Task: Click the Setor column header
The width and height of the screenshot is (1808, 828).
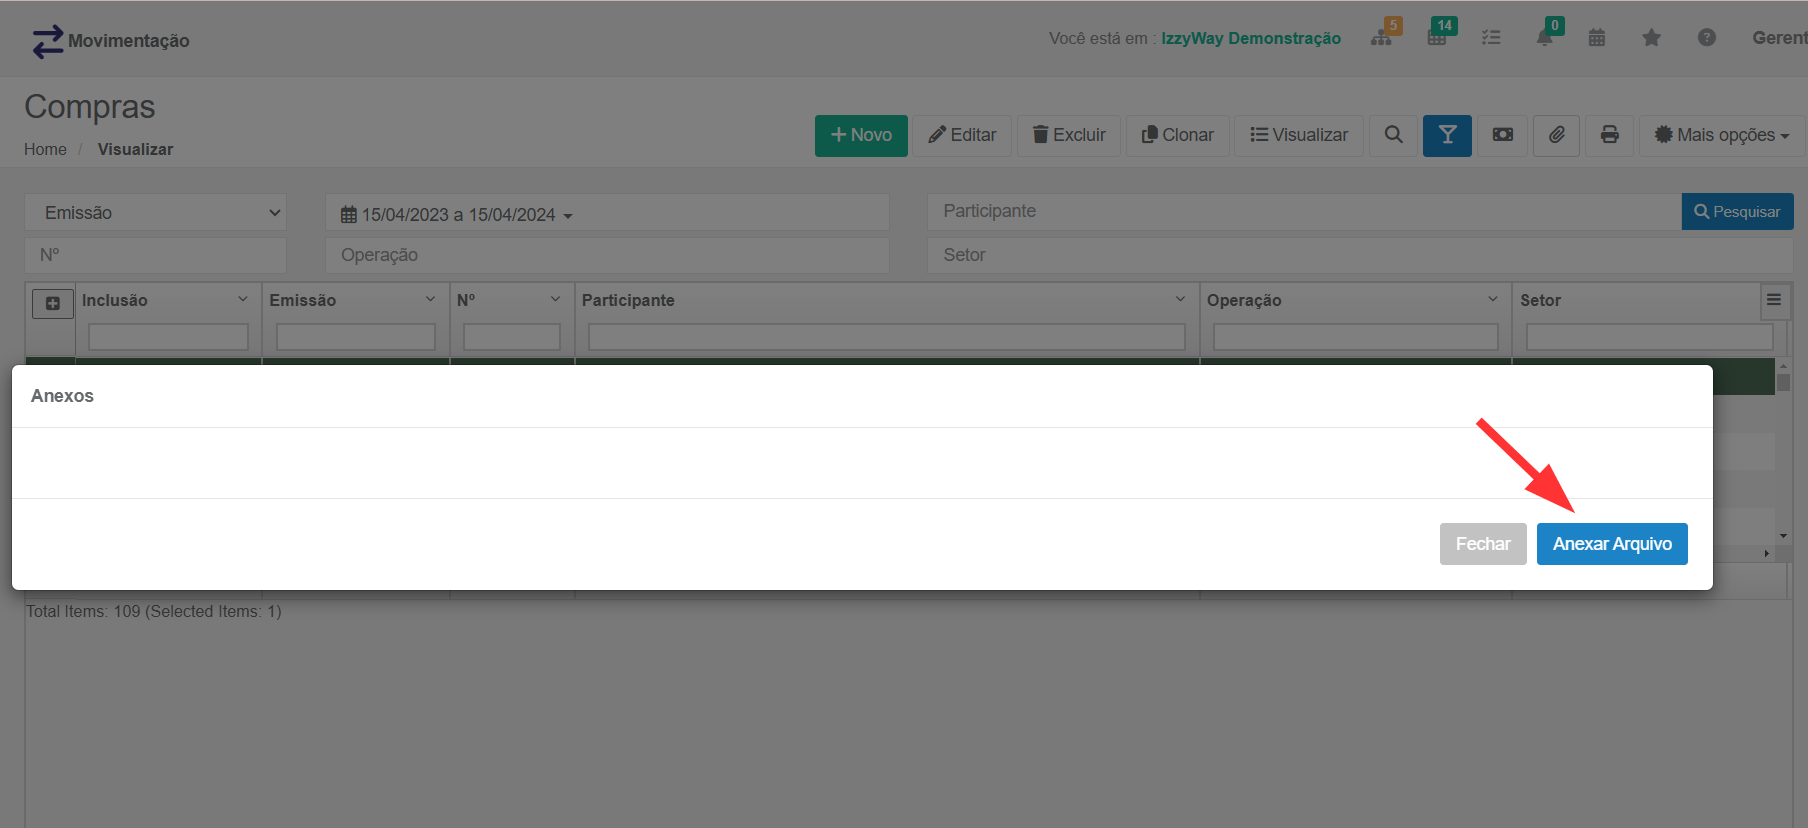Action: tap(1540, 300)
